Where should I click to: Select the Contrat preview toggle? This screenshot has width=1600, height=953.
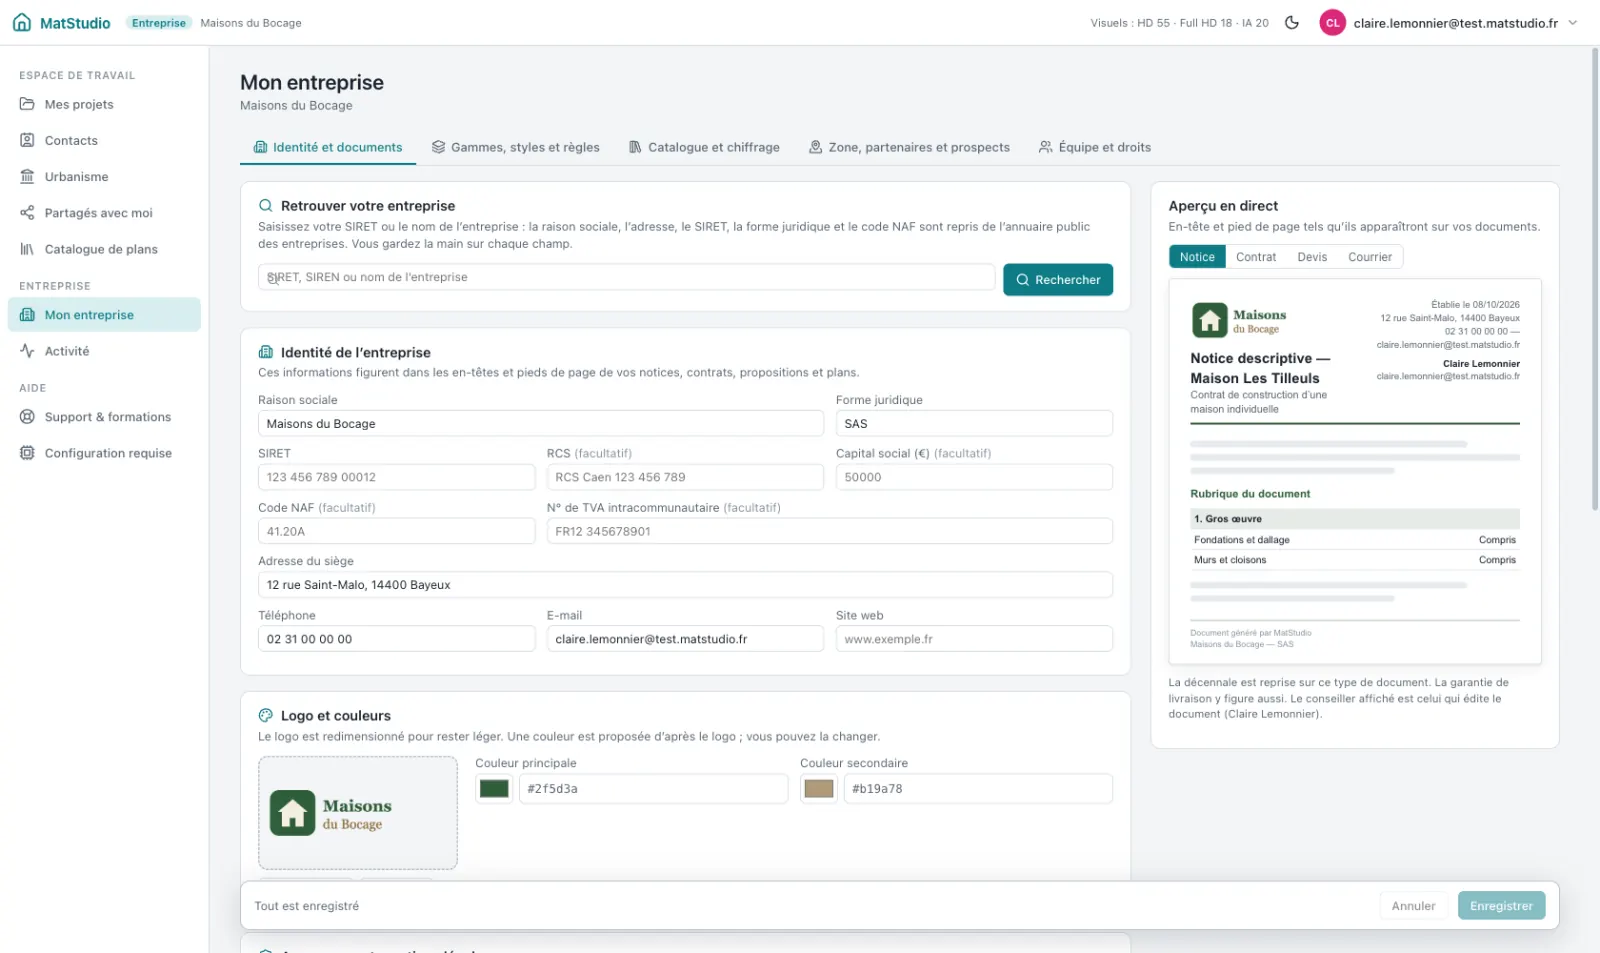point(1256,257)
